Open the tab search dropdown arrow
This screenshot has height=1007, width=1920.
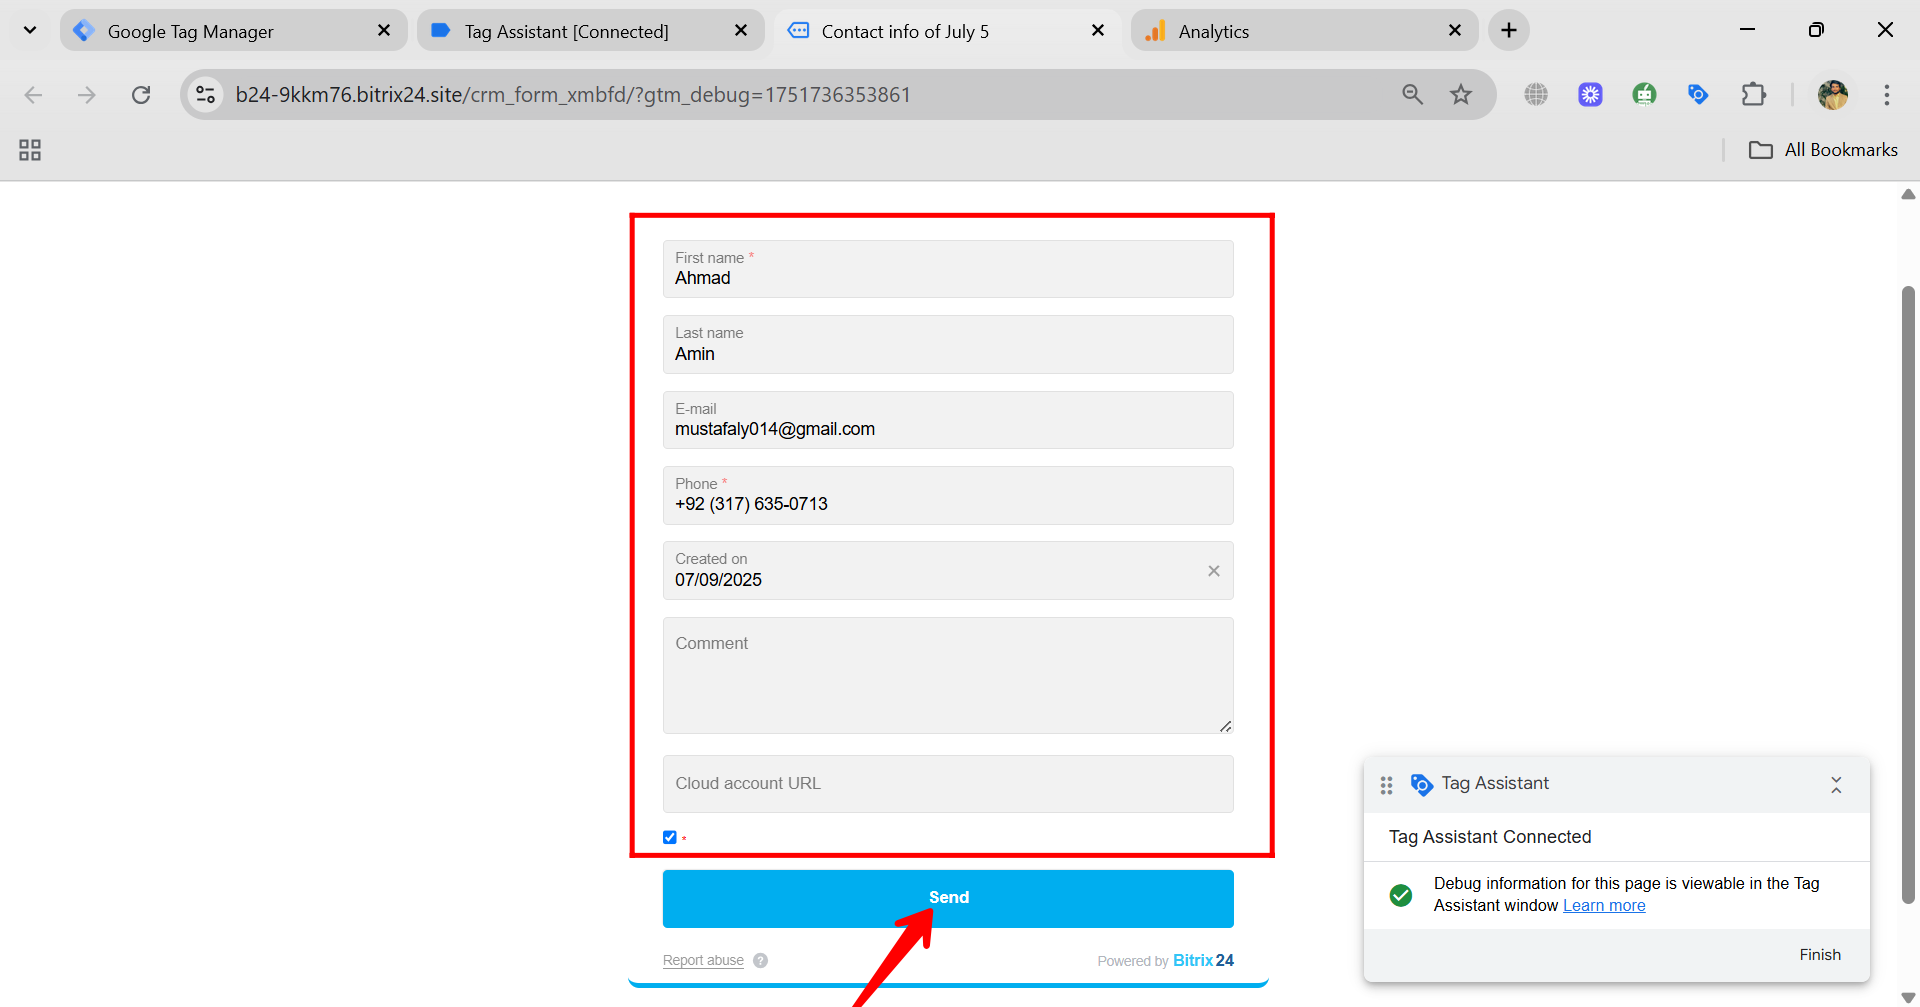coord(30,30)
